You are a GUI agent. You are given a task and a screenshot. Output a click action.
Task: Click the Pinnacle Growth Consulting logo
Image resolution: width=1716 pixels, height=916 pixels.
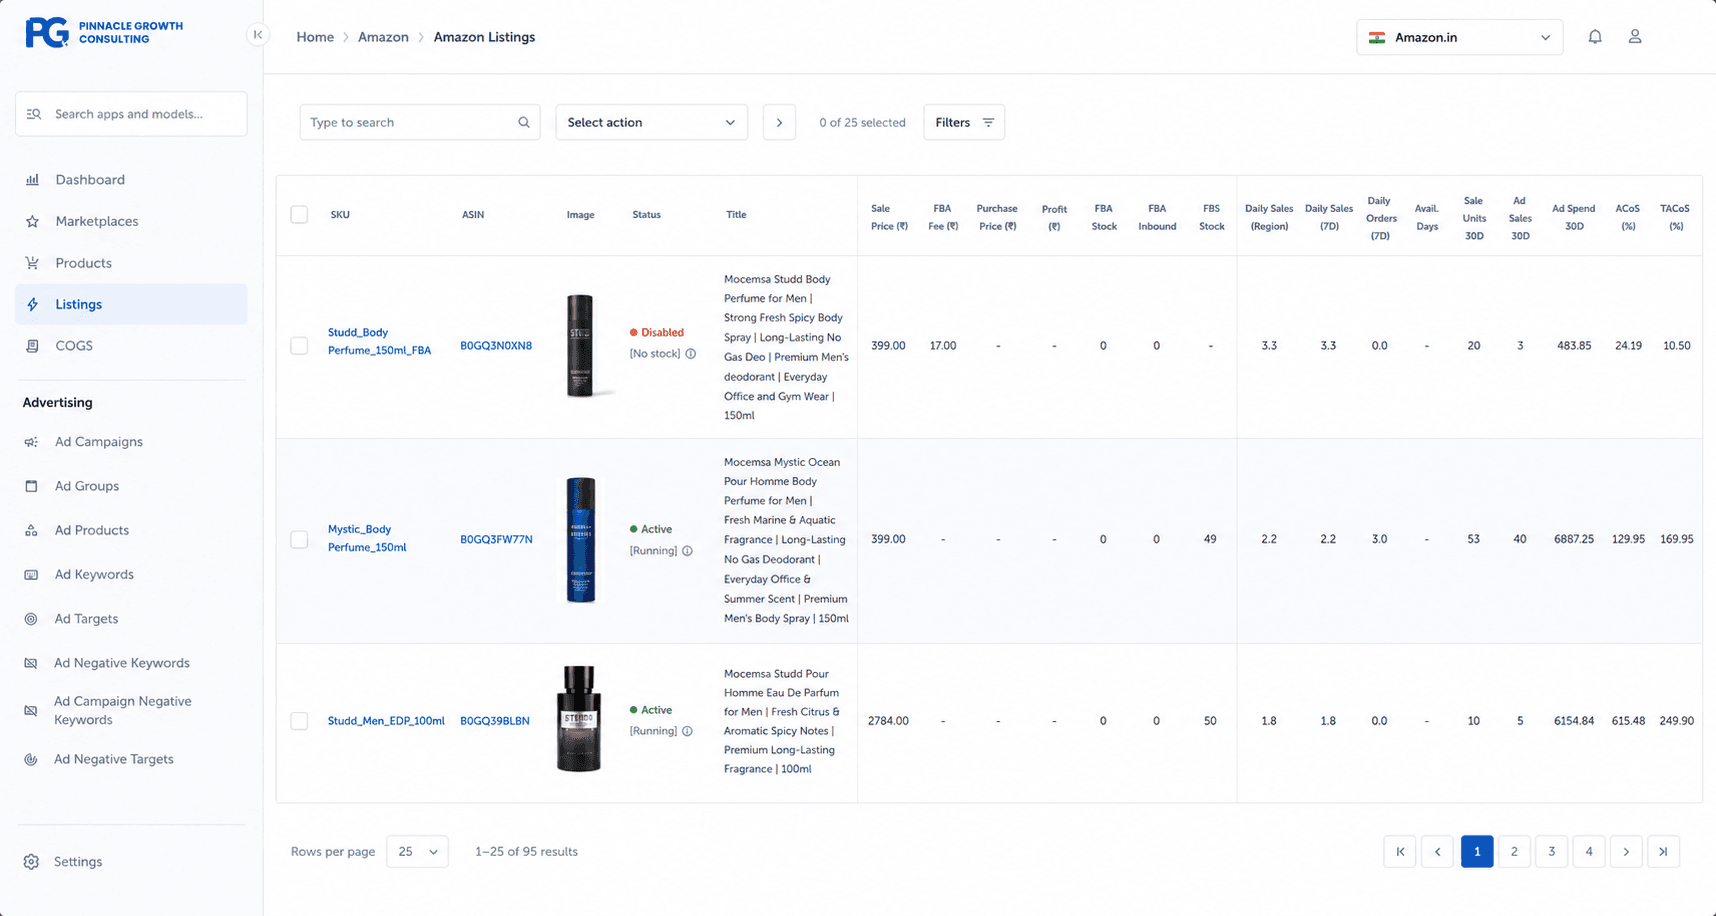[x=104, y=32]
